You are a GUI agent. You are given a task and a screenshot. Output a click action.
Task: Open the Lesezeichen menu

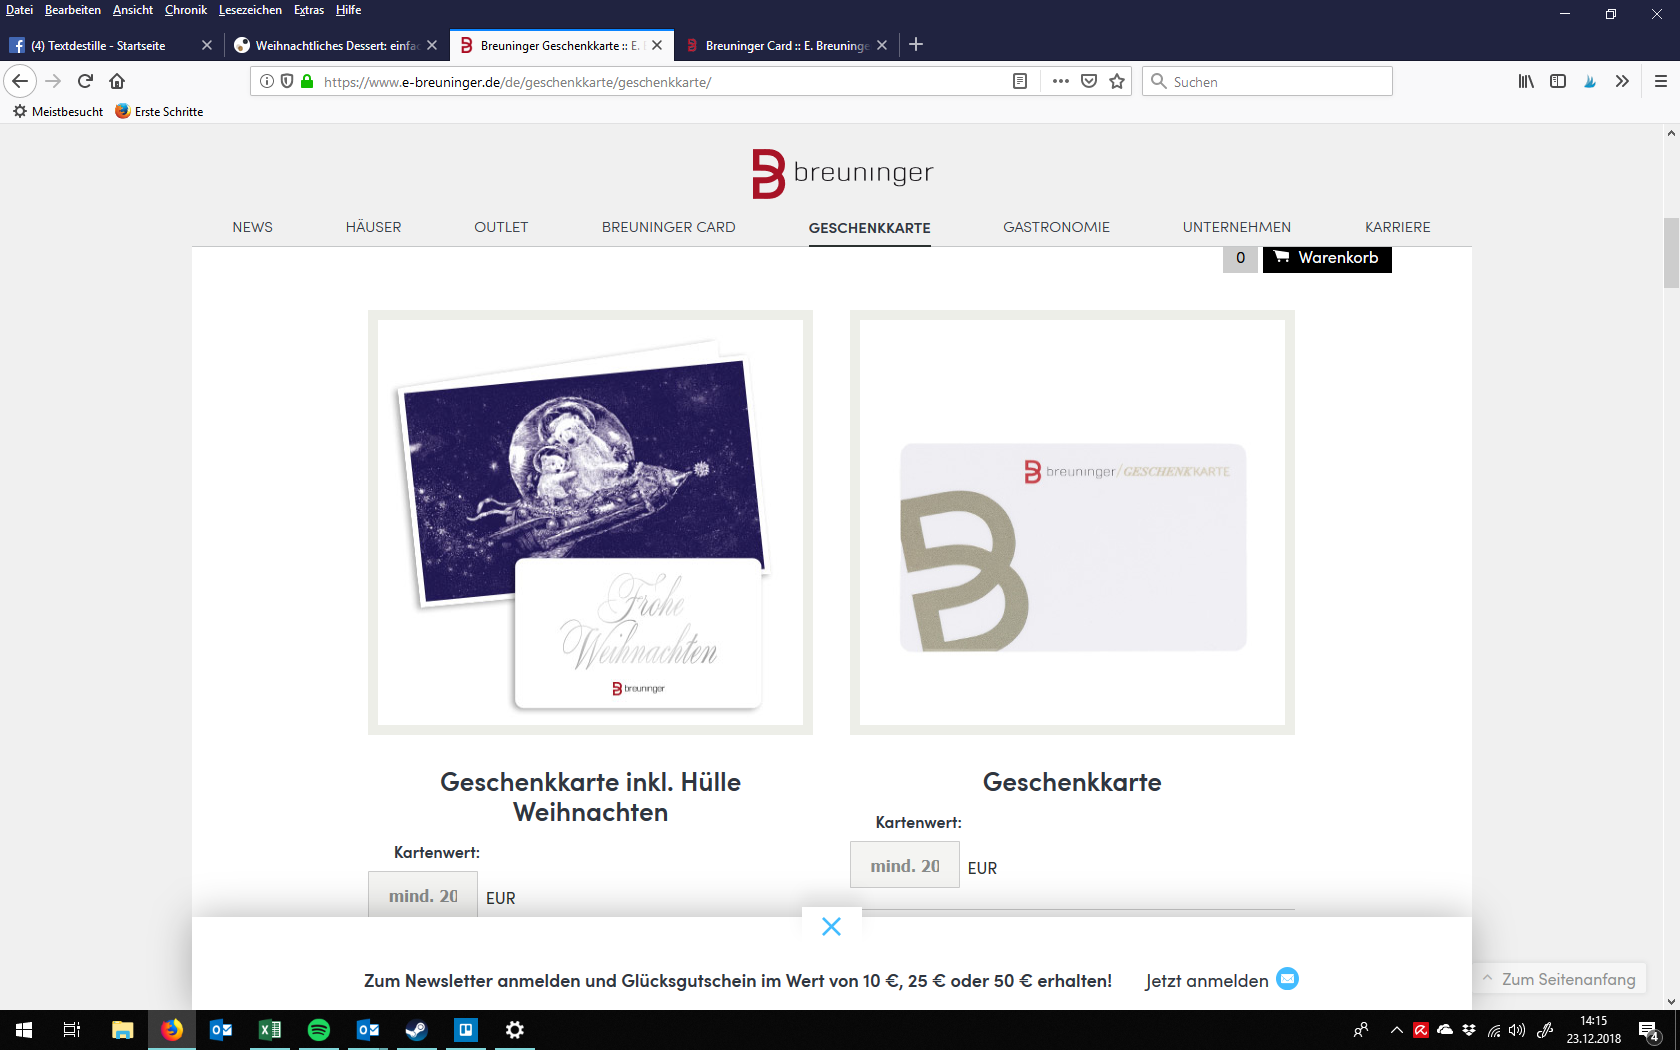[x=250, y=10]
